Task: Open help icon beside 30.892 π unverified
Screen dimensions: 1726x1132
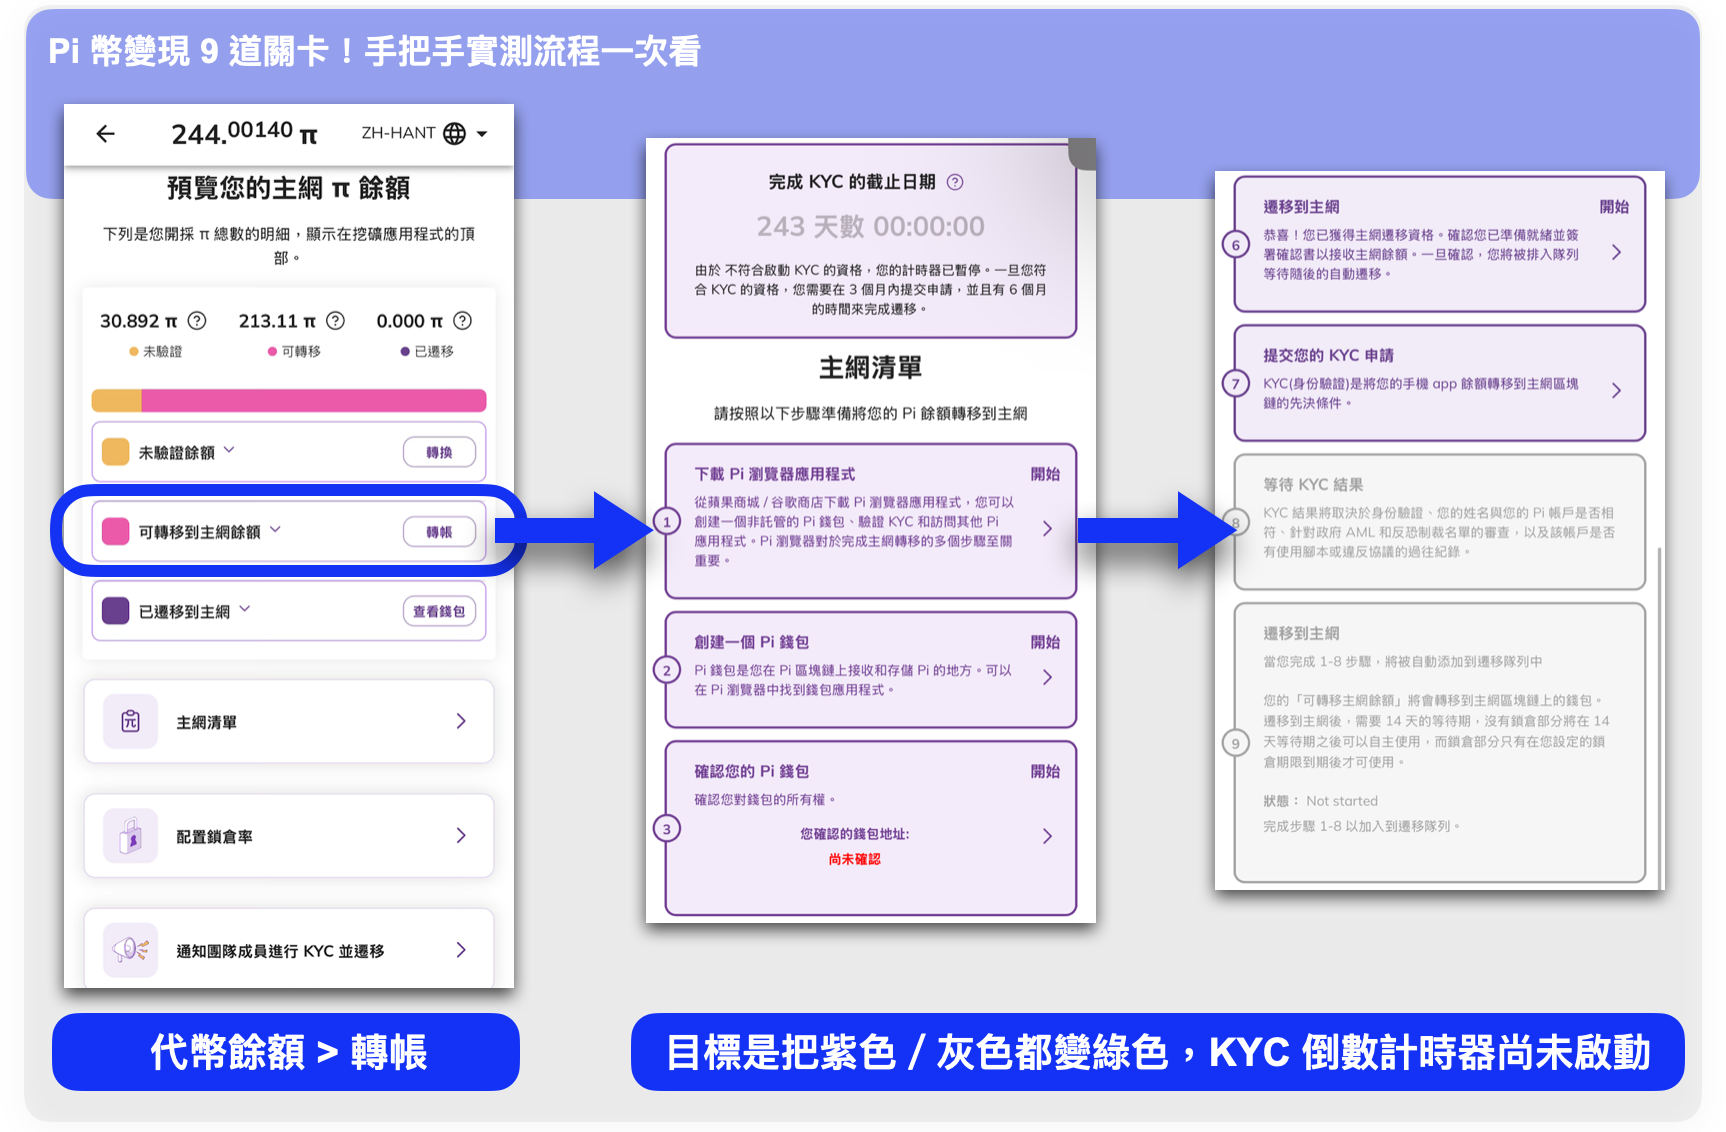Action: (197, 321)
